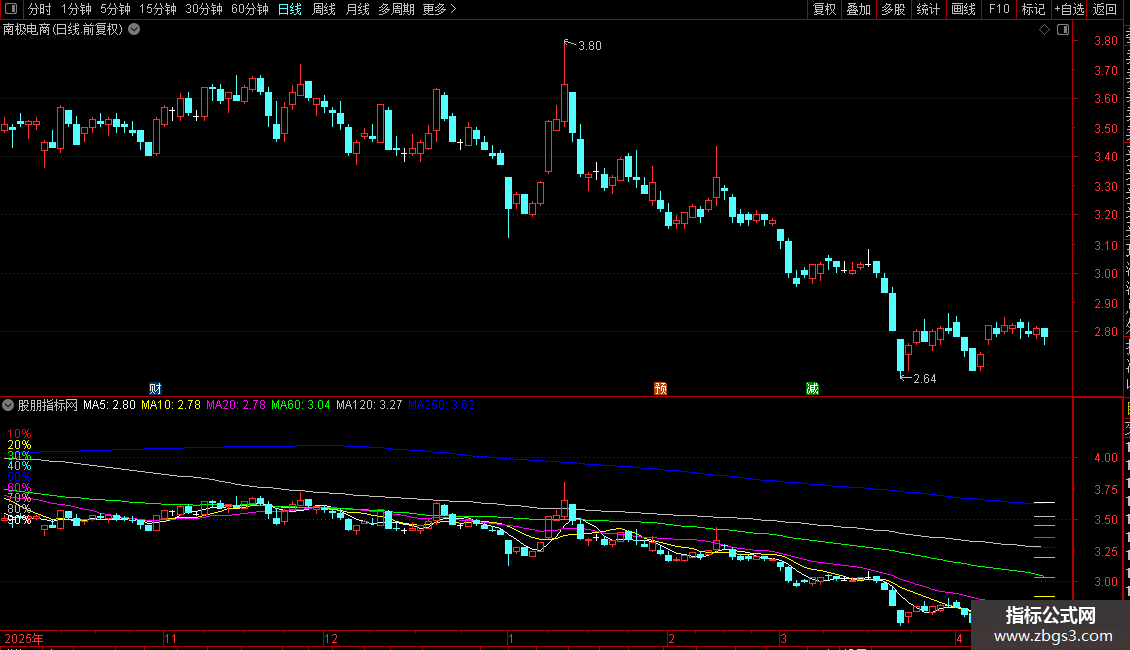This screenshot has width=1130, height=650.
Task: Open the 南极电商 chart dropdown arrow
Action: tap(134, 30)
